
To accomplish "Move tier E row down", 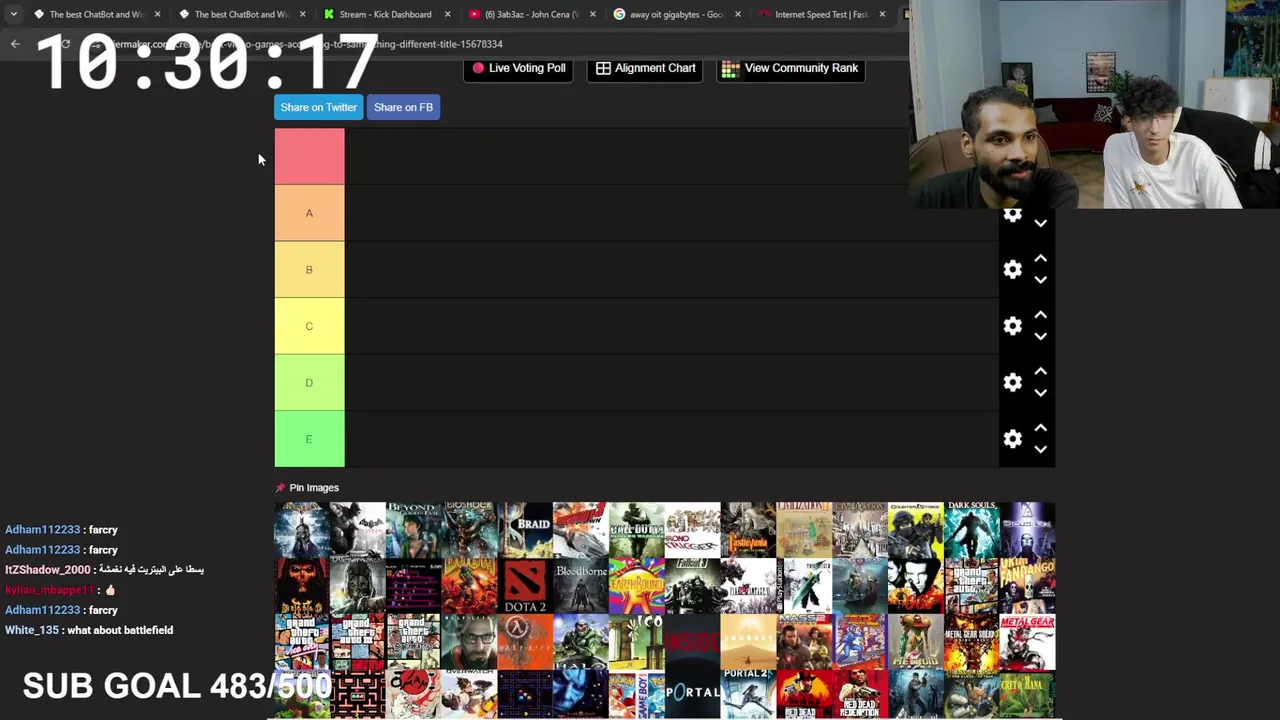I will click(1041, 450).
